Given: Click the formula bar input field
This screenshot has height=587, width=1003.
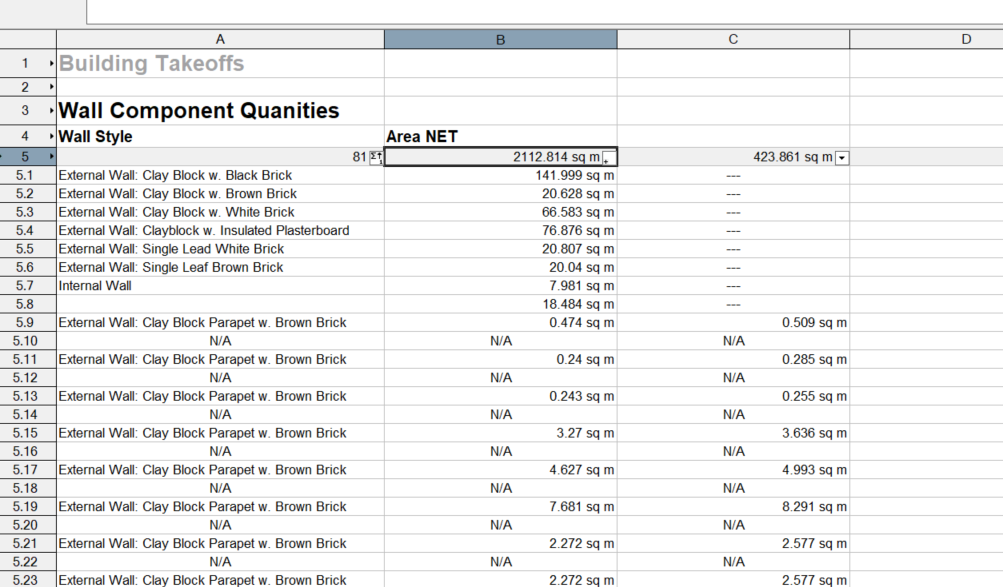Looking at the screenshot, I should pos(540,11).
